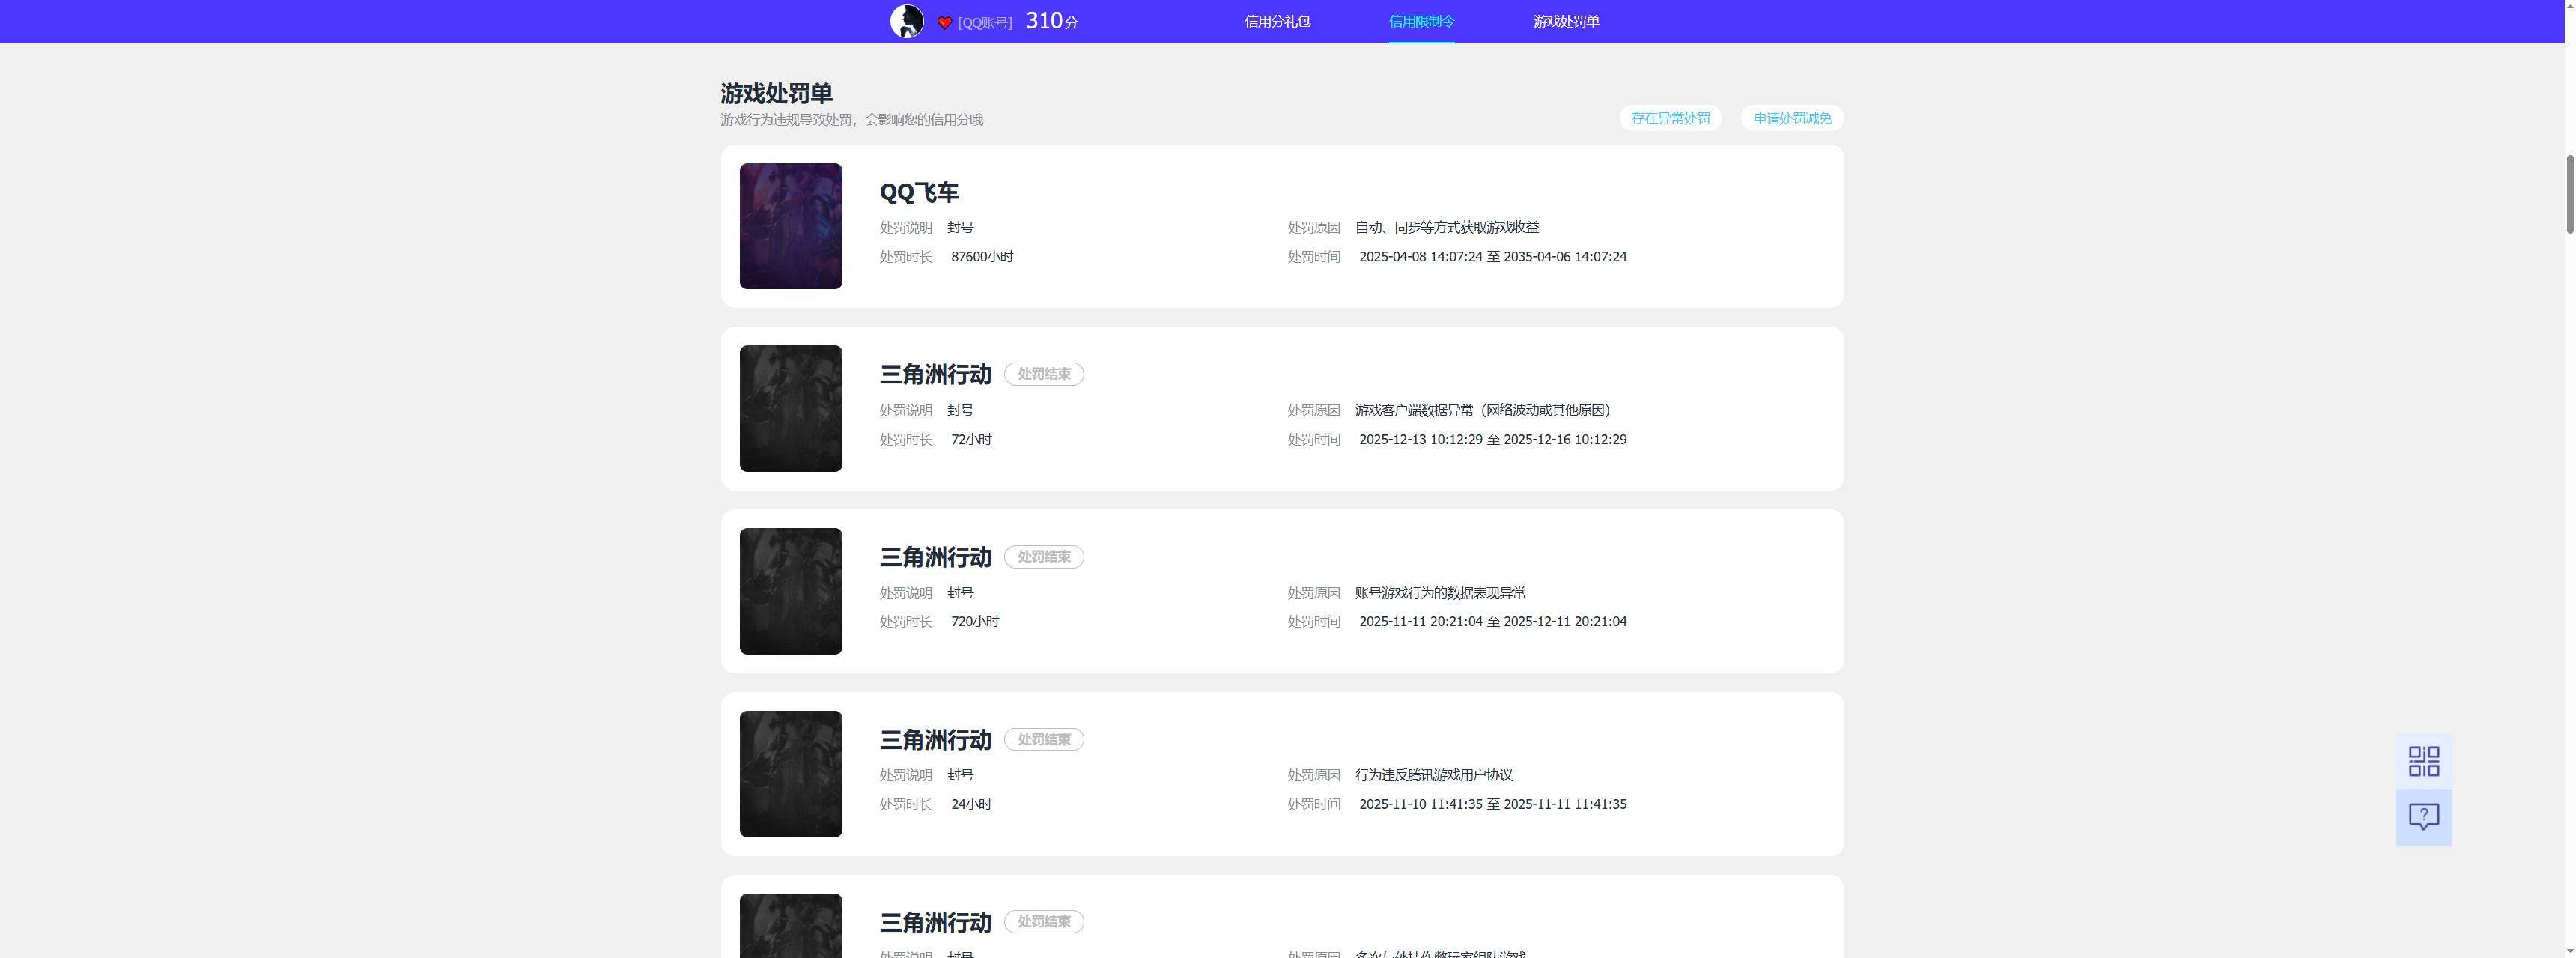Click the vertical page scrollbar thumb
Image resolution: width=2576 pixels, height=958 pixels.
[2569, 194]
